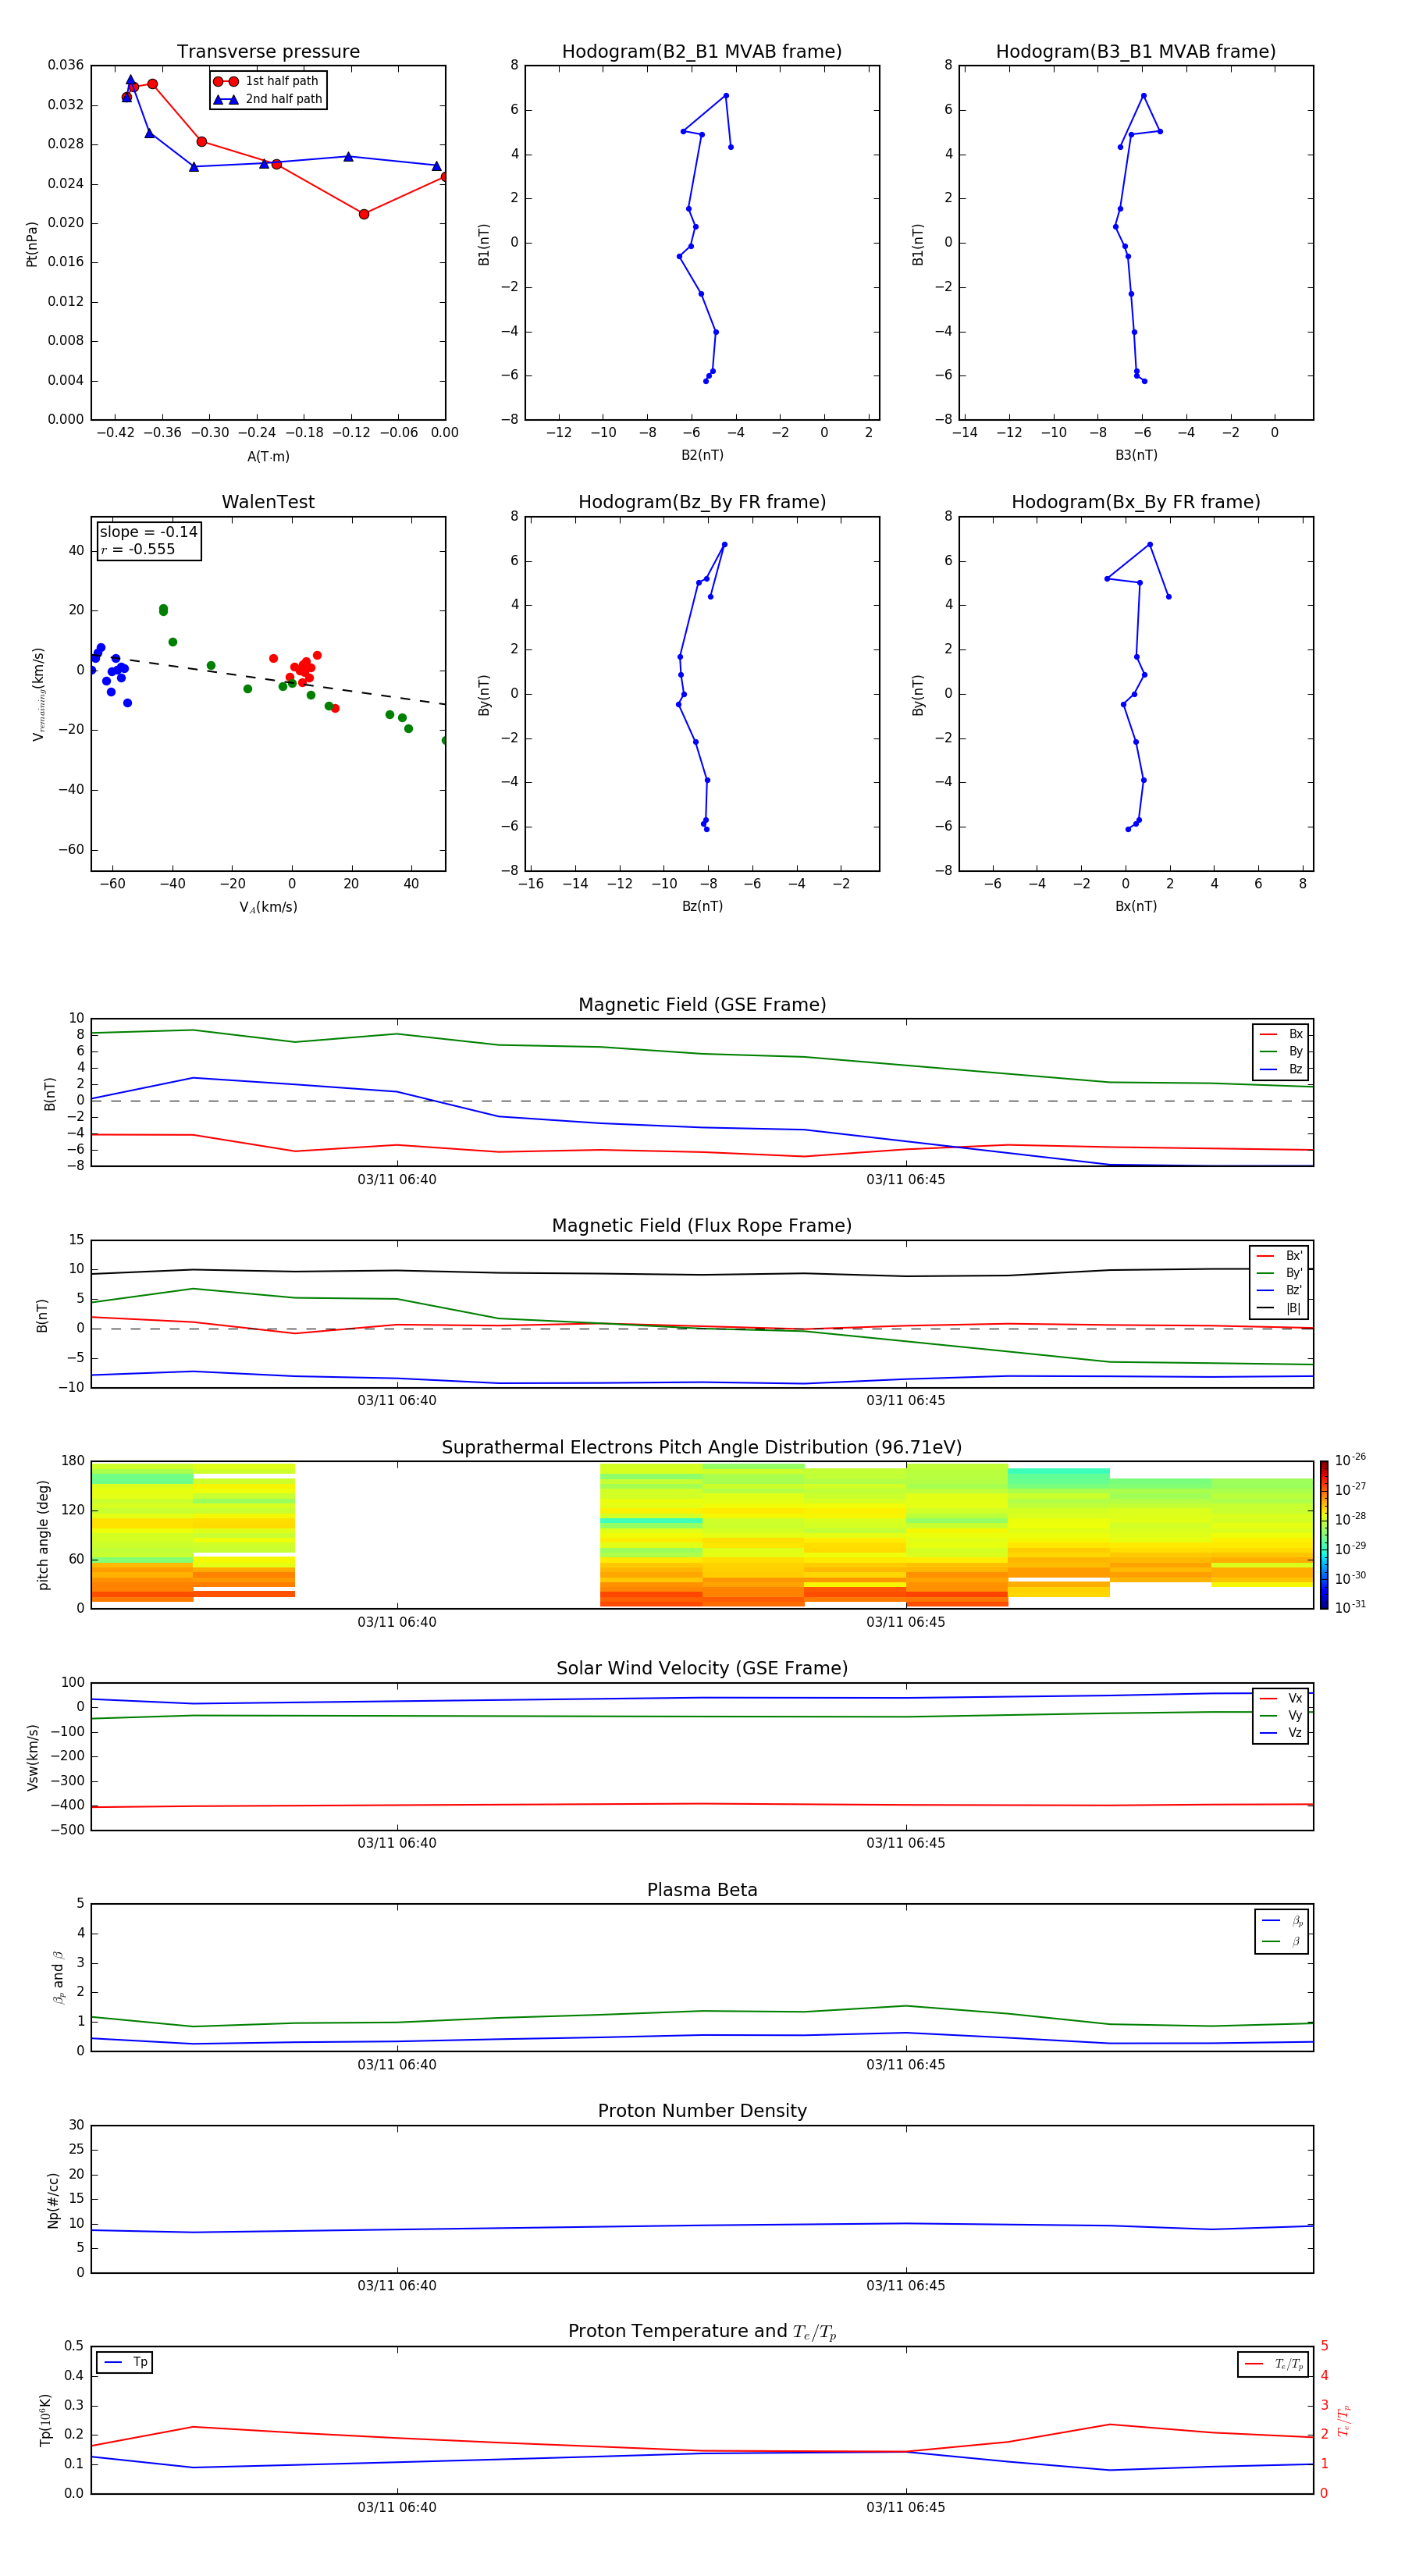Screen dimensions: 1405x2576
Task: Click the "Pt(nPa)" y-axis label
Action: [x=31, y=244]
